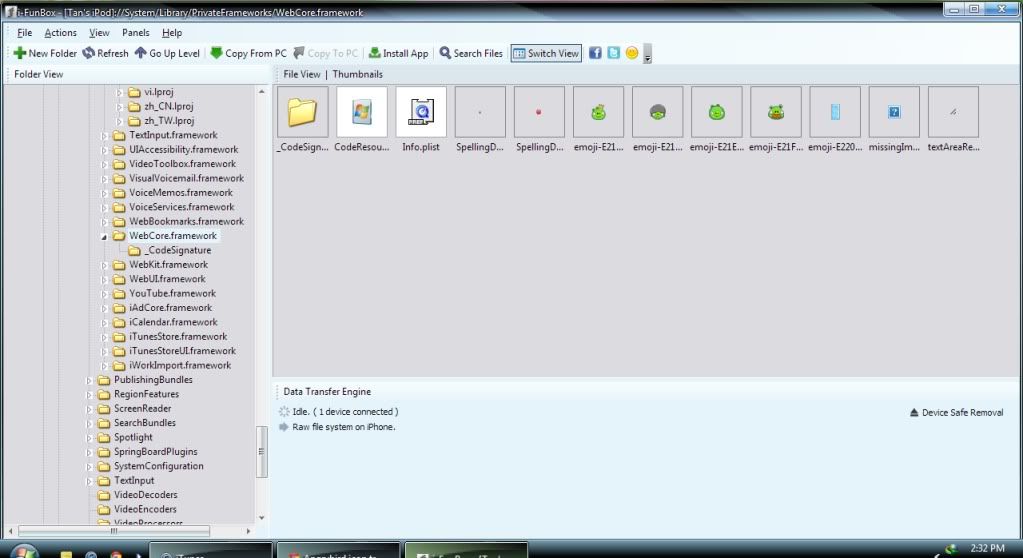Expand the YouTube.framework tree node
This screenshot has width=1023, height=558.
pyautogui.click(x=104, y=294)
